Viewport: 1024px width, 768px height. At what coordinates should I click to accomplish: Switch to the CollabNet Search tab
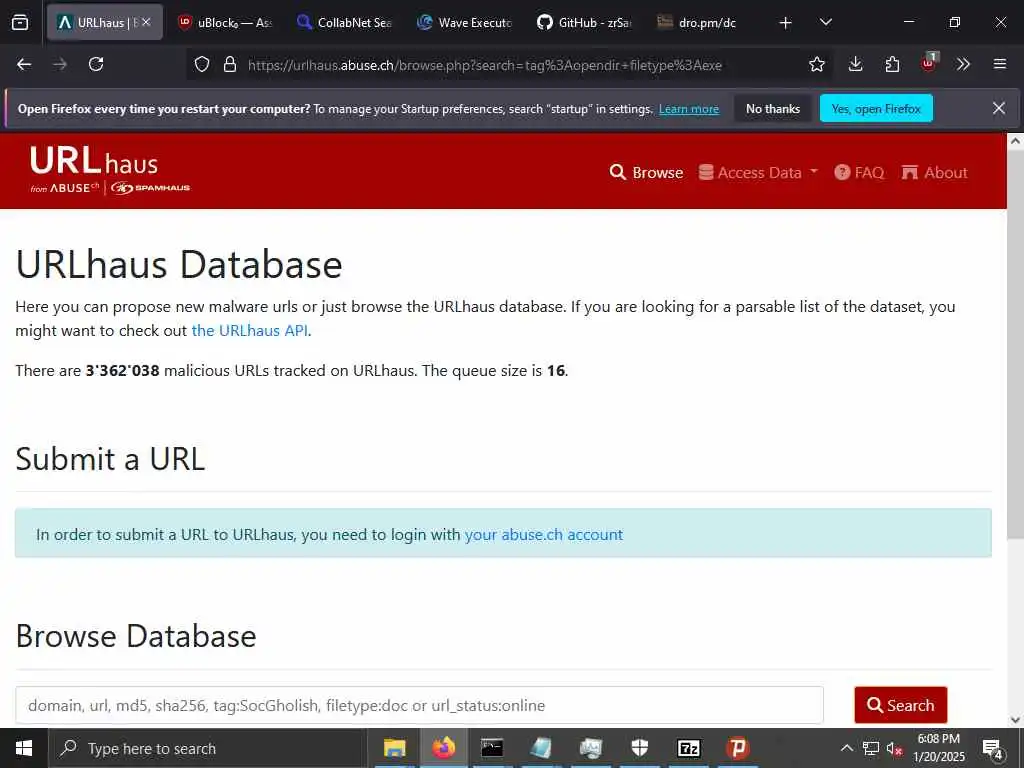coord(345,22)
